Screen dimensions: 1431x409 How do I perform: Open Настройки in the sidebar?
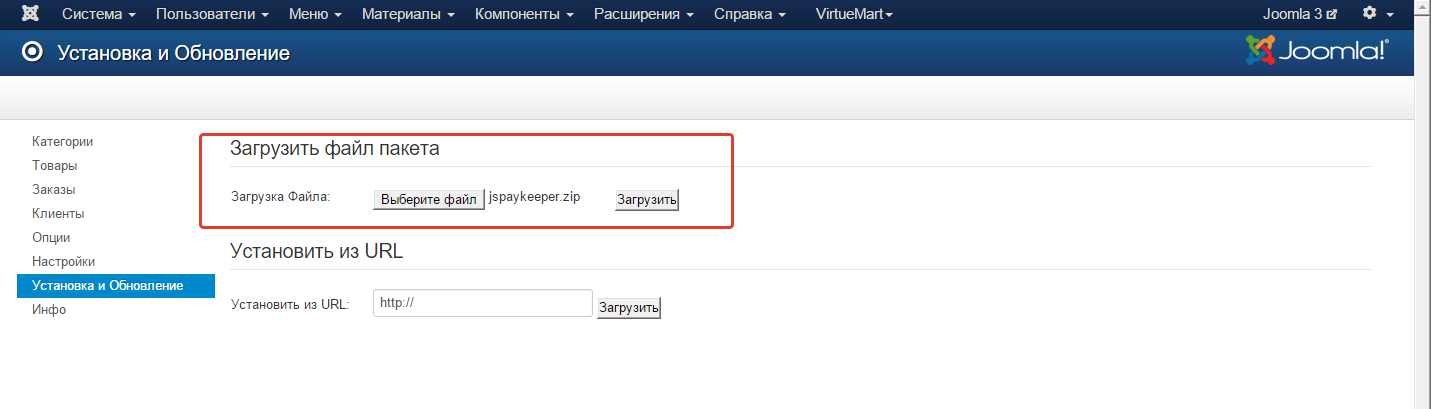click(x=63, y=262)
